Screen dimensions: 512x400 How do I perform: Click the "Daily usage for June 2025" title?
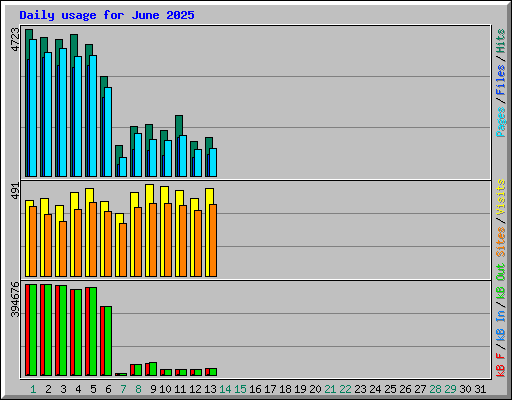tap(107, 15)
